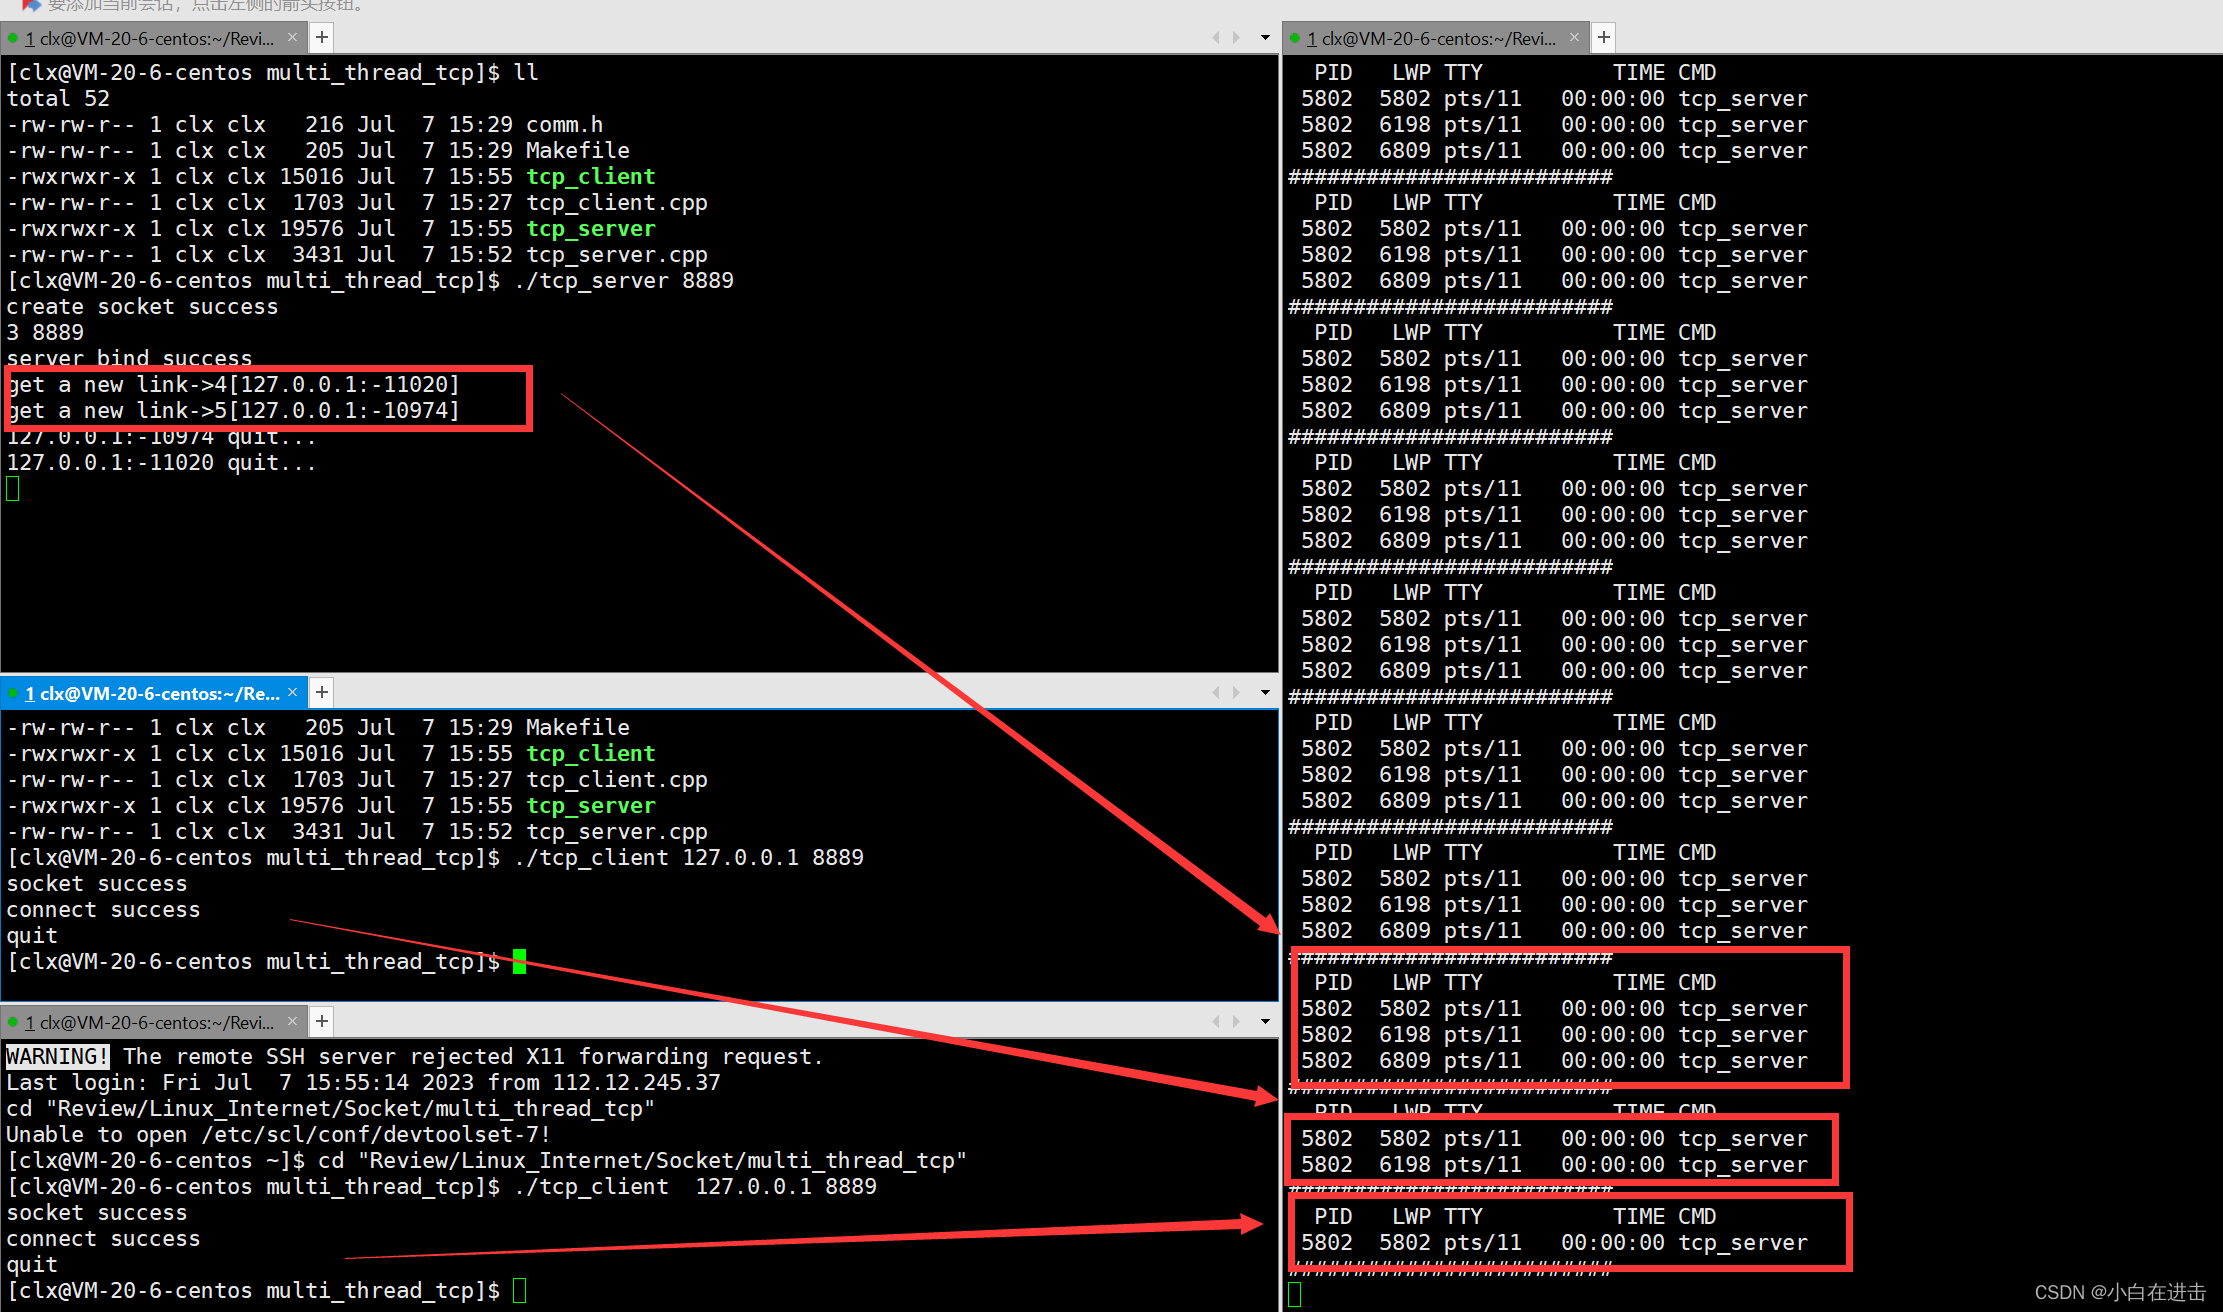Screen dimensions: 2223x1312
Task: Click the '127.0.0.1:-11020 quit...' line
Action: 161,462
